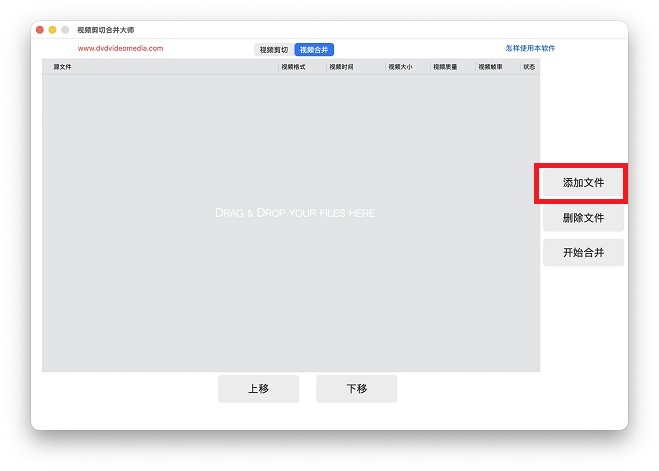Click the 视频帧率 column header

coord(490,67)
